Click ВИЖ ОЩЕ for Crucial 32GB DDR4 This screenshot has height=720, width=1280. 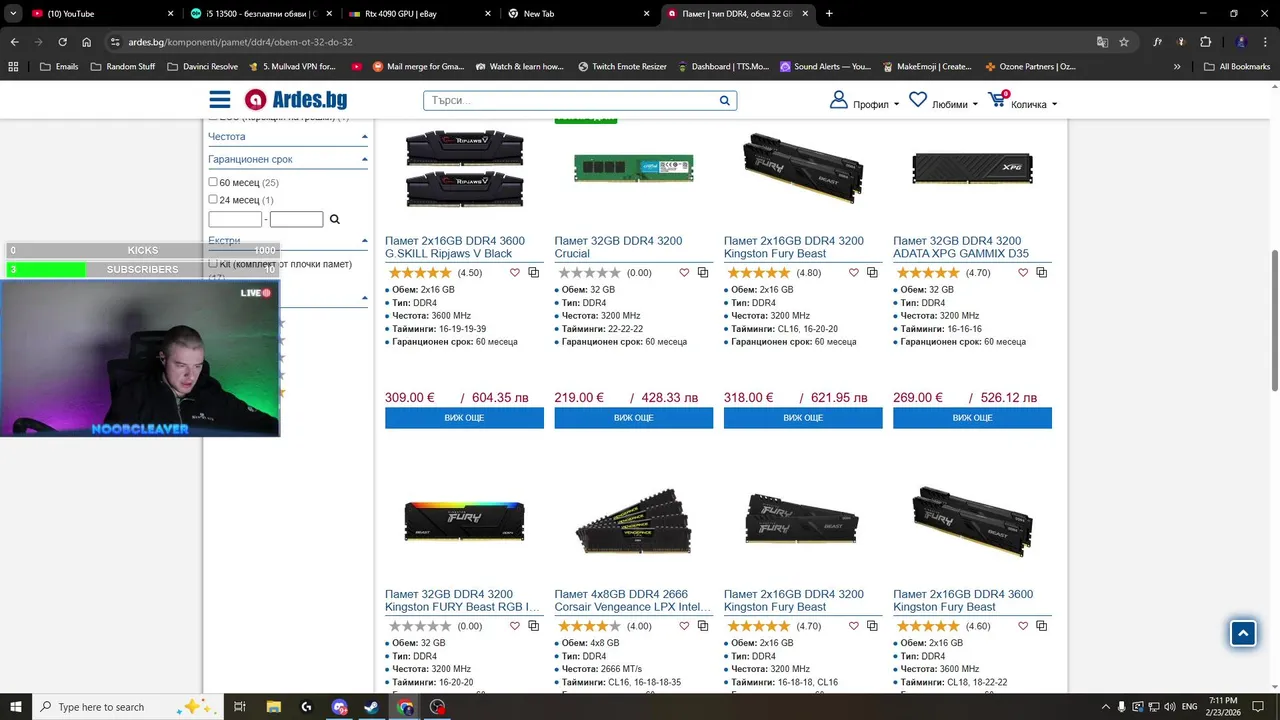(x=634, y=418)
